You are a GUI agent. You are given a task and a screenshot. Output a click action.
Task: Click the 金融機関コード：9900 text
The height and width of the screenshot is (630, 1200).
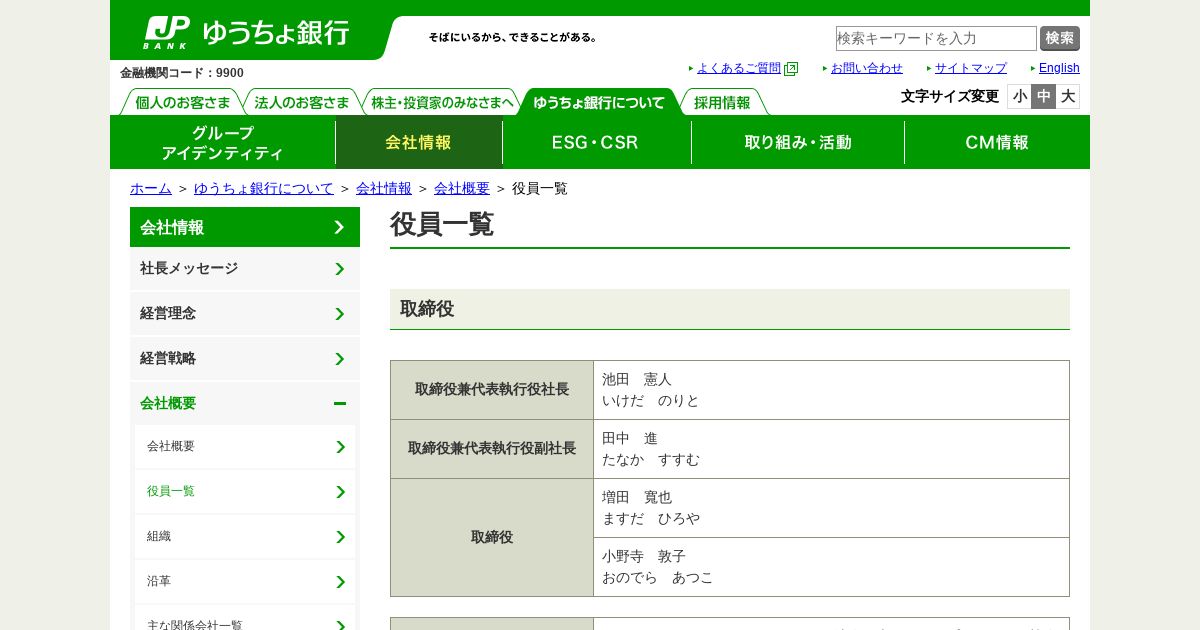click(x=182, y=73)
